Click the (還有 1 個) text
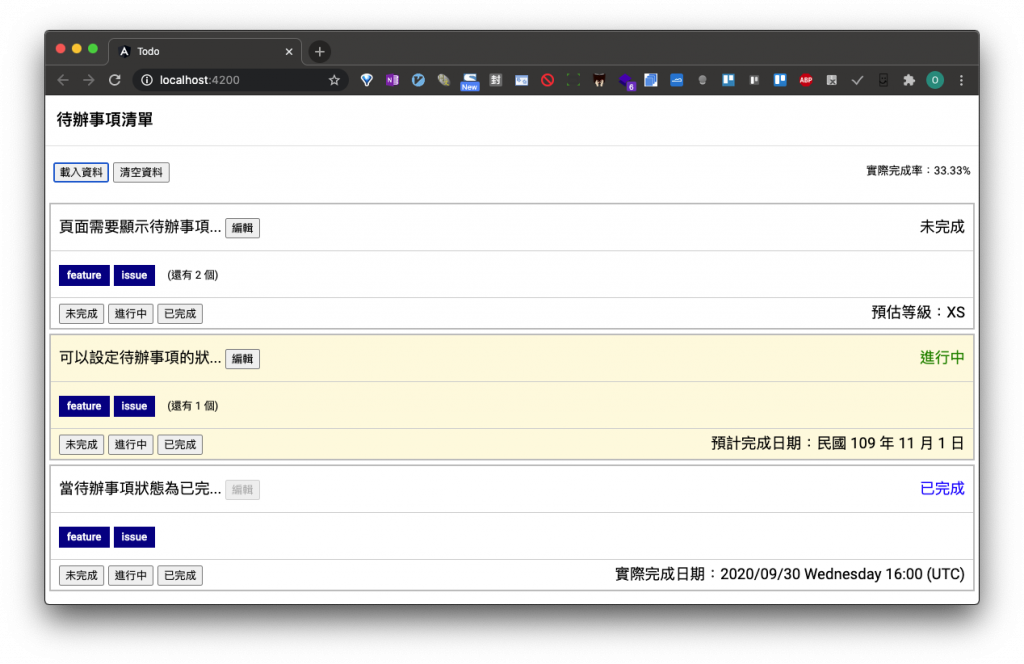This screenshot has width=1024, height=664. tap(193, 406)
